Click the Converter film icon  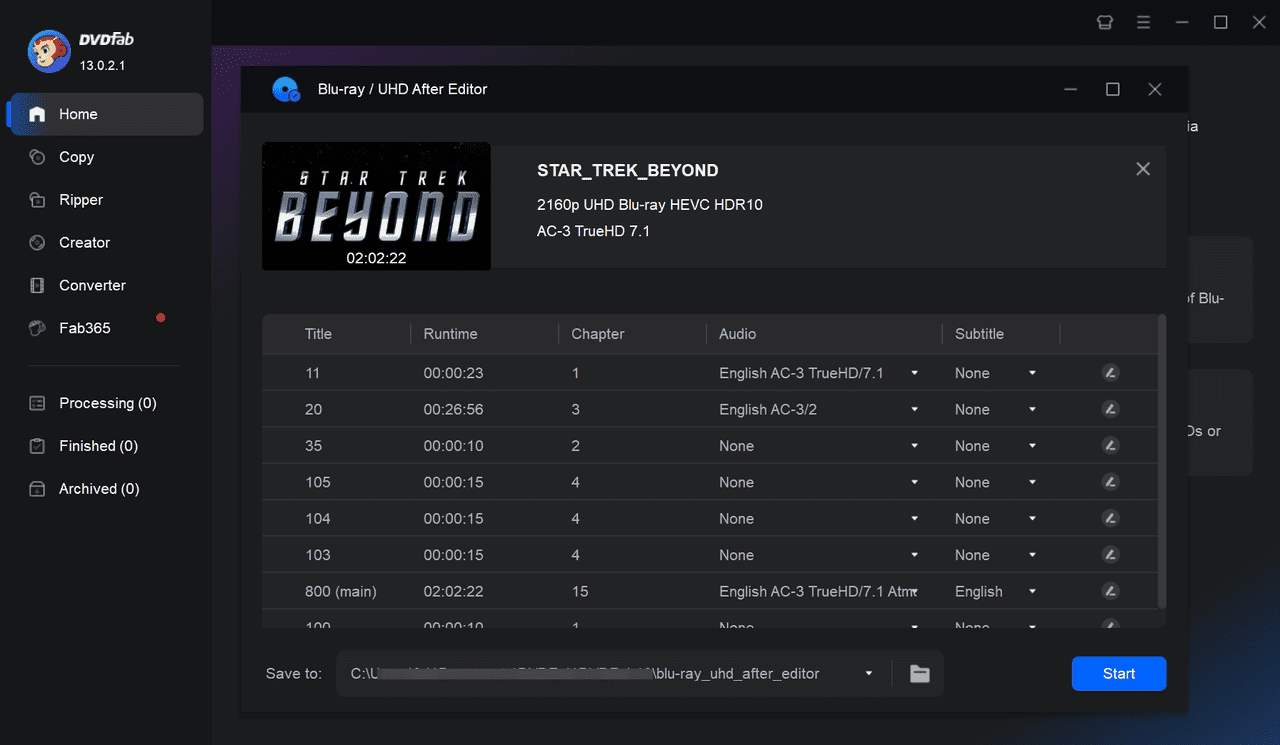37,286
